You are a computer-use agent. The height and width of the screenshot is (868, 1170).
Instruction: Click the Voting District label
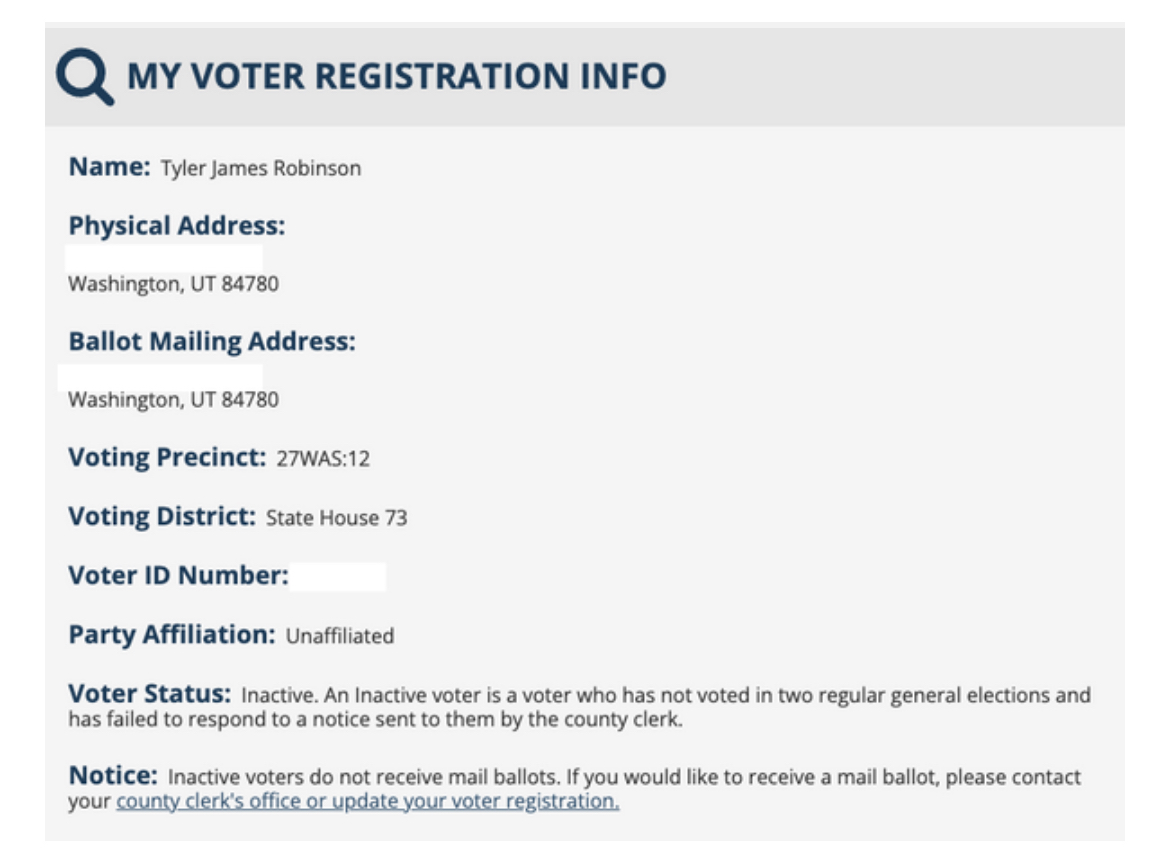tap(162, 518)
